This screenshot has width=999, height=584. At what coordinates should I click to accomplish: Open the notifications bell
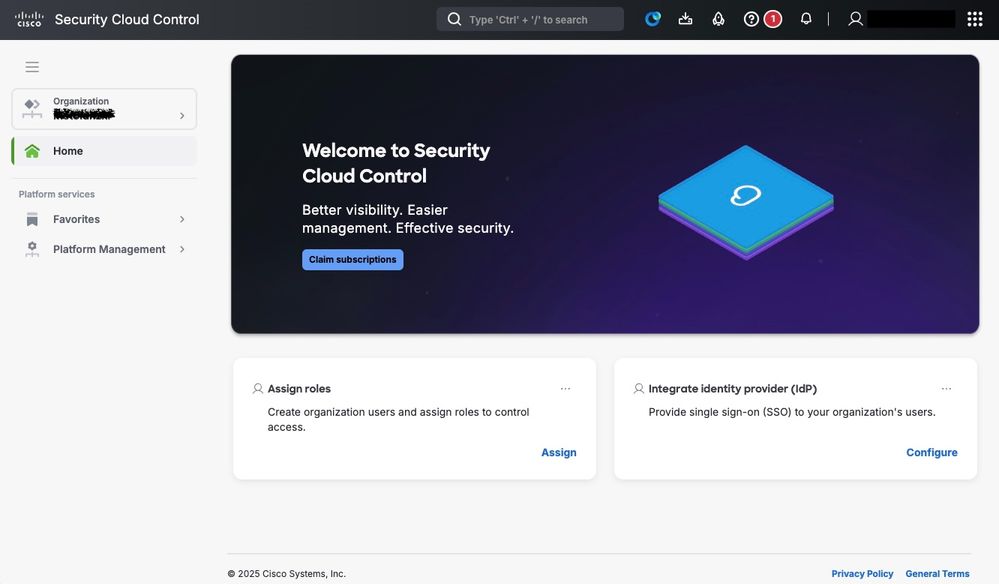pos(806,19)
